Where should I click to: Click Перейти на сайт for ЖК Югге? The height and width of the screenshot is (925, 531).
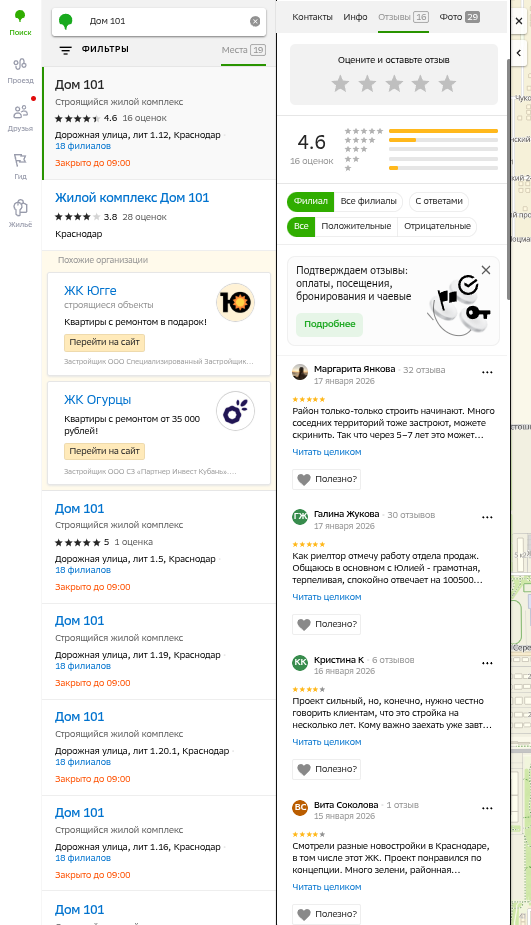104,342
